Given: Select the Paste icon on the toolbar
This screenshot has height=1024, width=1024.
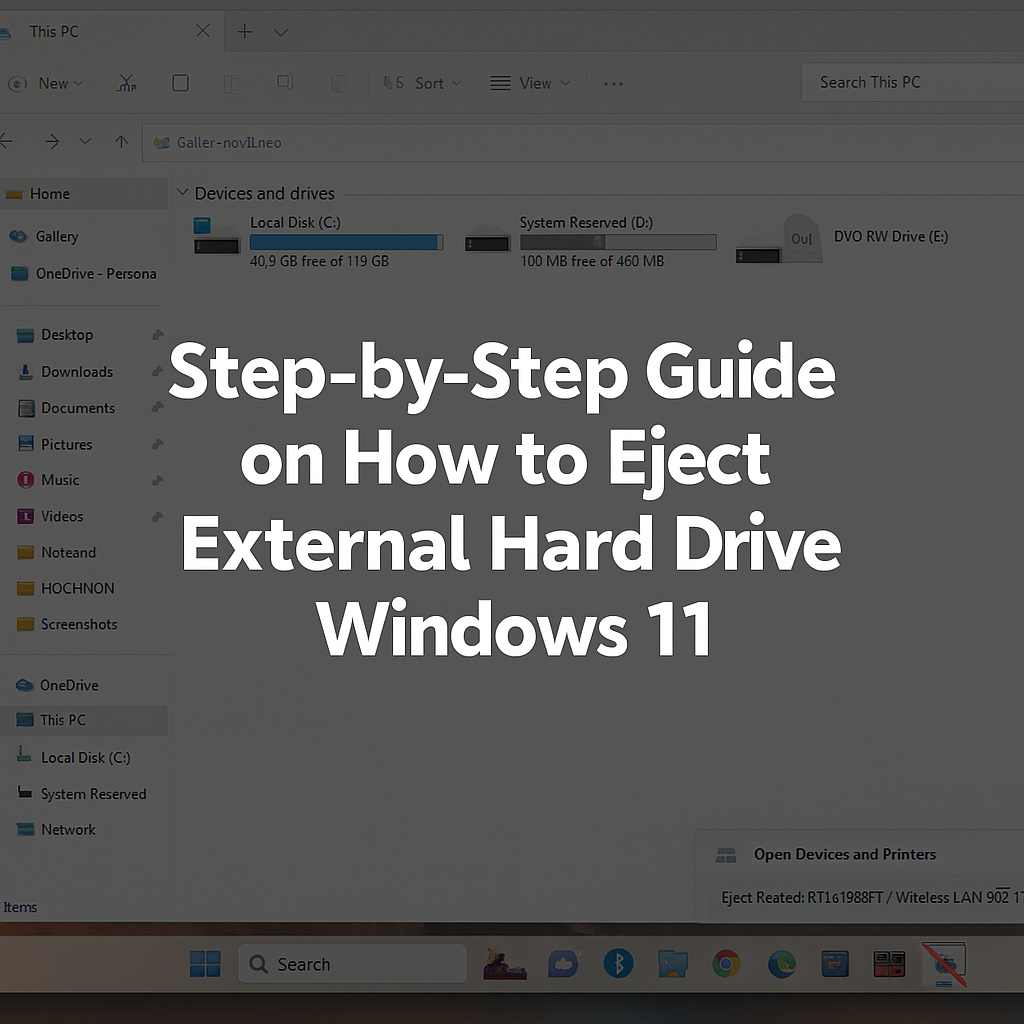Looking at the screenshot, I should pyautogui.click(x=232, y=83).
